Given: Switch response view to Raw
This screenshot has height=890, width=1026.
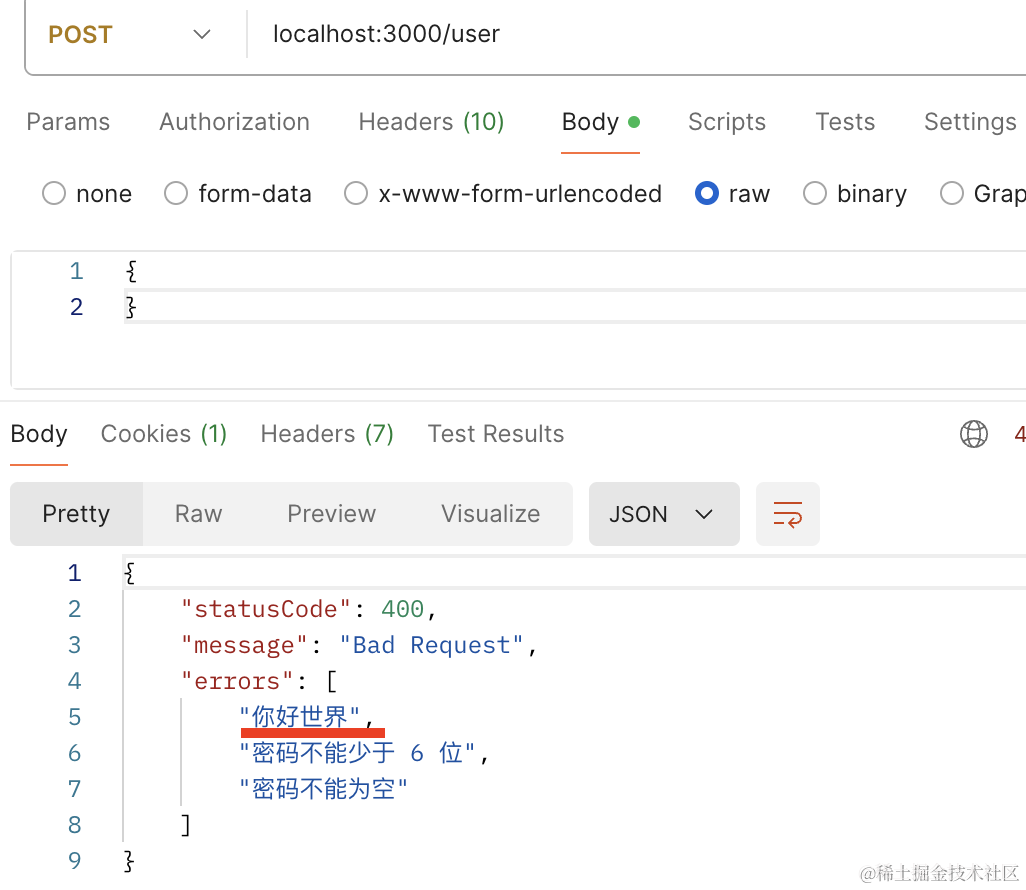Looking at the screenshot, I should (x=198, y=514).
